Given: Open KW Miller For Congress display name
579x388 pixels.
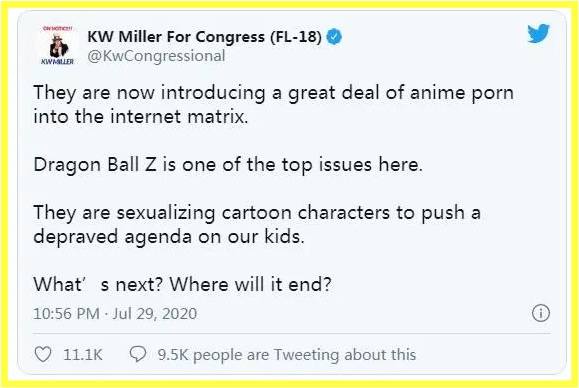Looking at the screenshot, I should click(204, 37).
